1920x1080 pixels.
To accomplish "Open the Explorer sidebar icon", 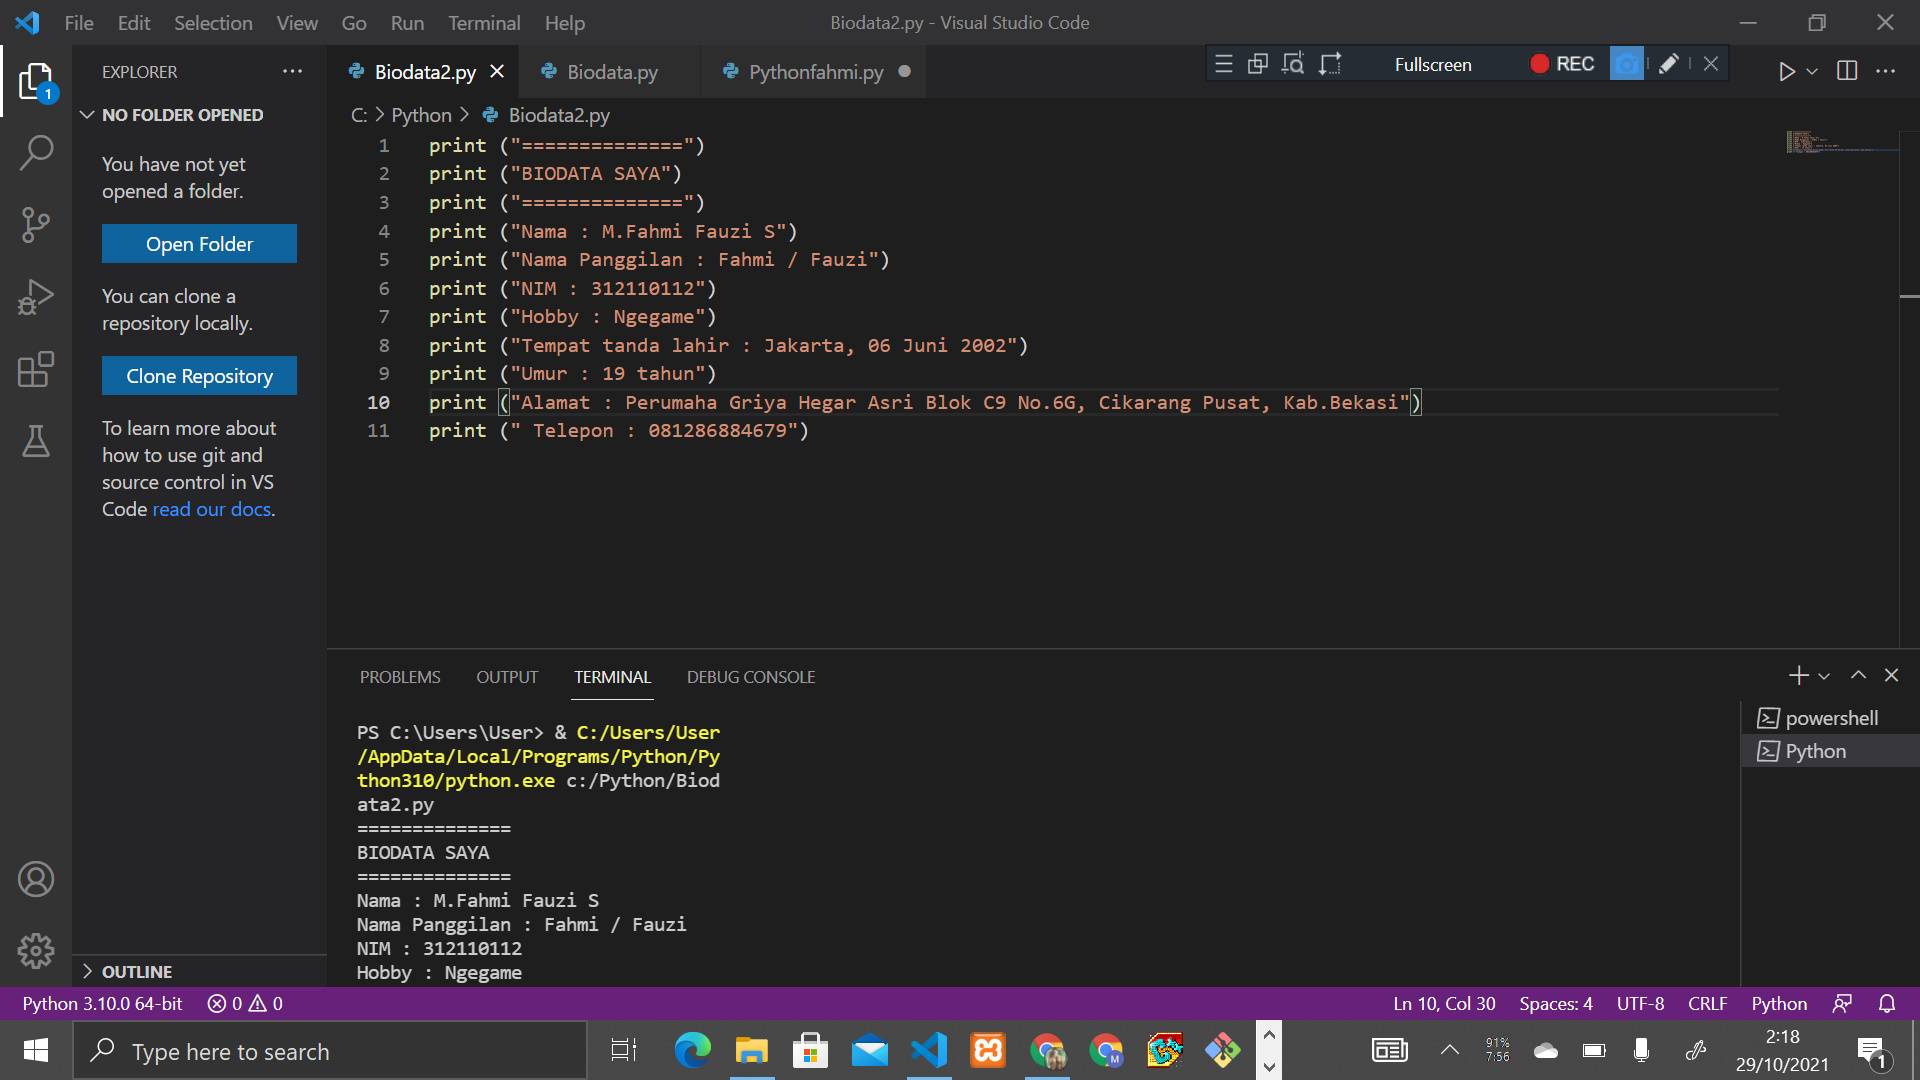I will point(37,80).
